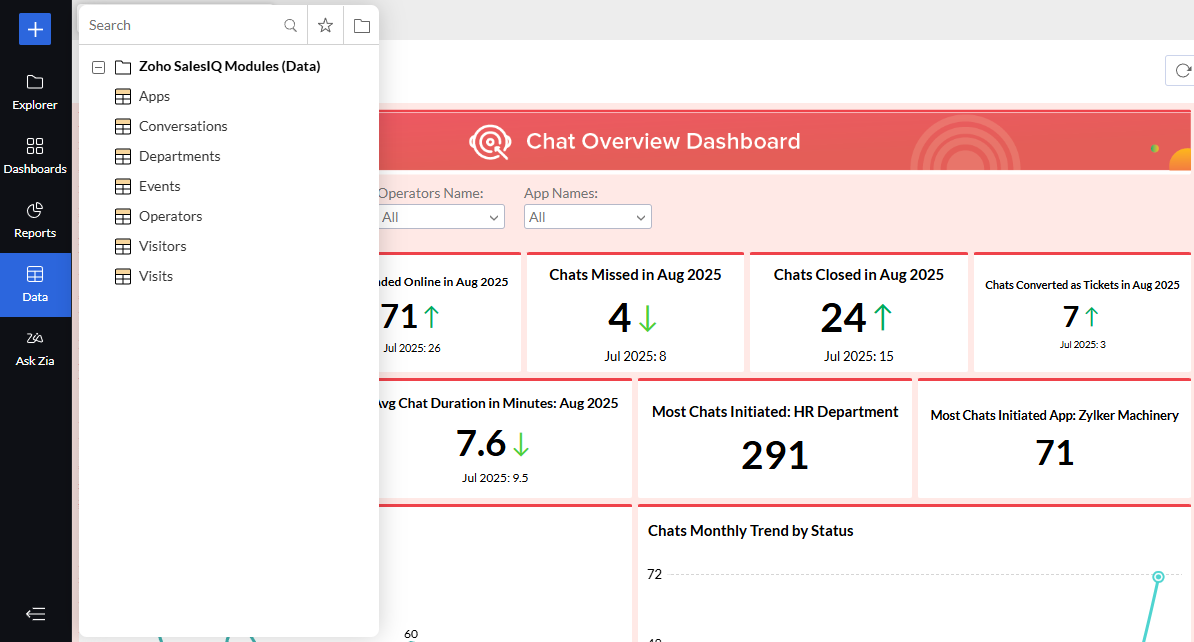1194x642 pixels.
Task: Click Chats Monthly Trend by Status heading
Action: pyautogui.click(x=751, y=531)
